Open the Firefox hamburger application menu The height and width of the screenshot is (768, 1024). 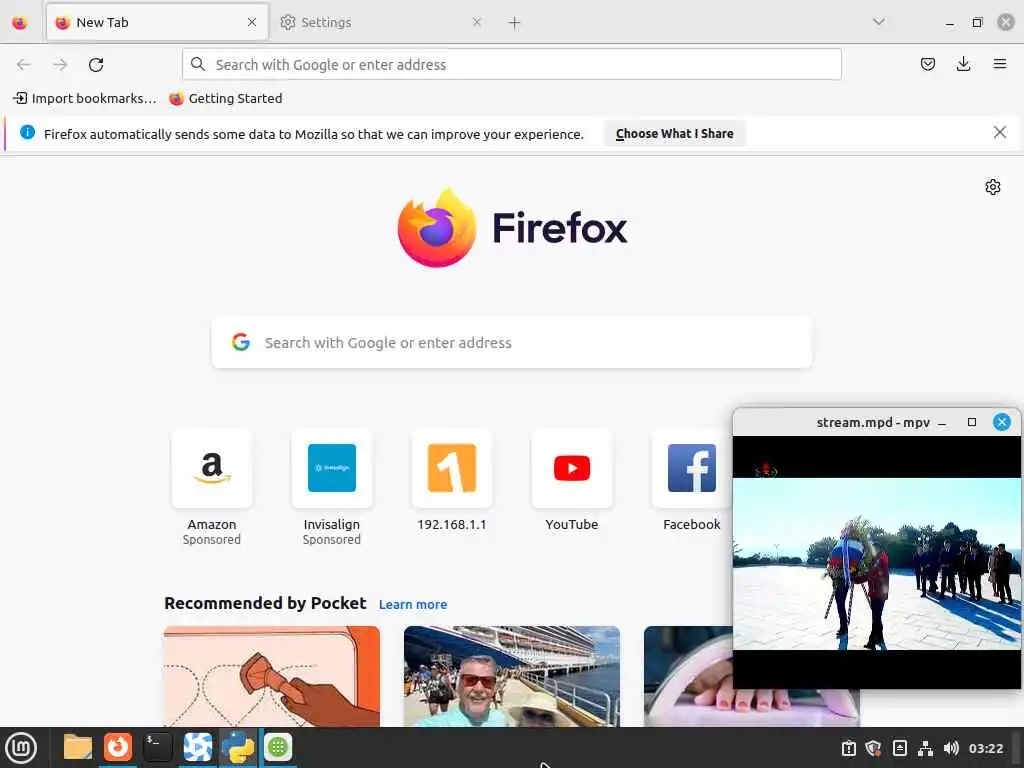999,64
